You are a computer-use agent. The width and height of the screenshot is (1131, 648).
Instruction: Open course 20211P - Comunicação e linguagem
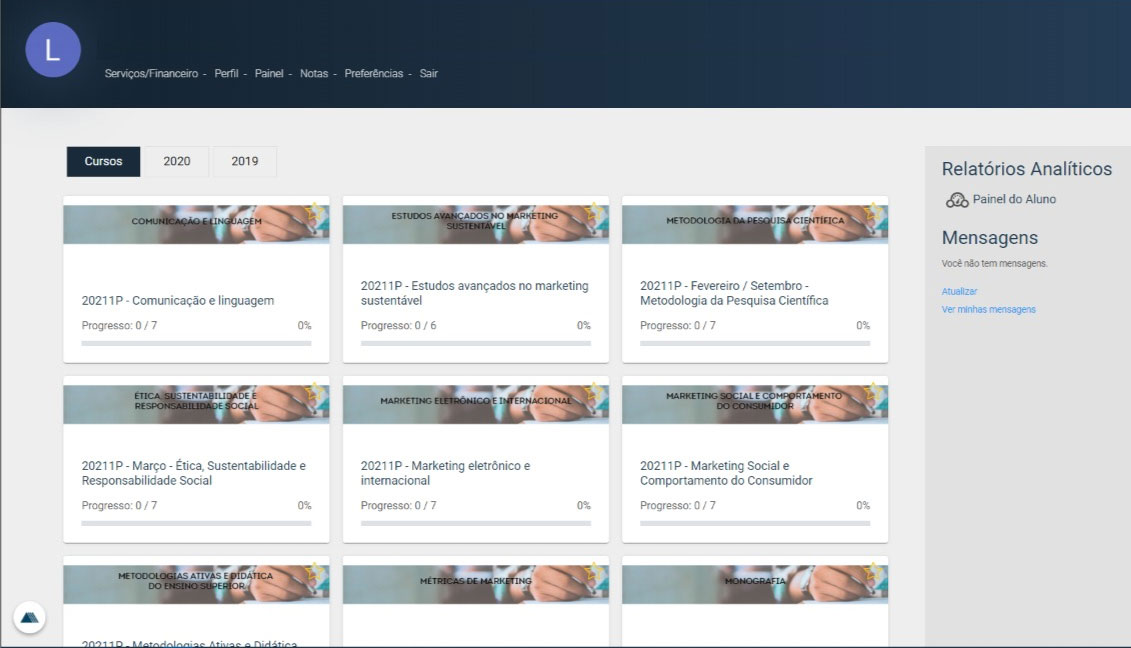(x=177, y=301)
